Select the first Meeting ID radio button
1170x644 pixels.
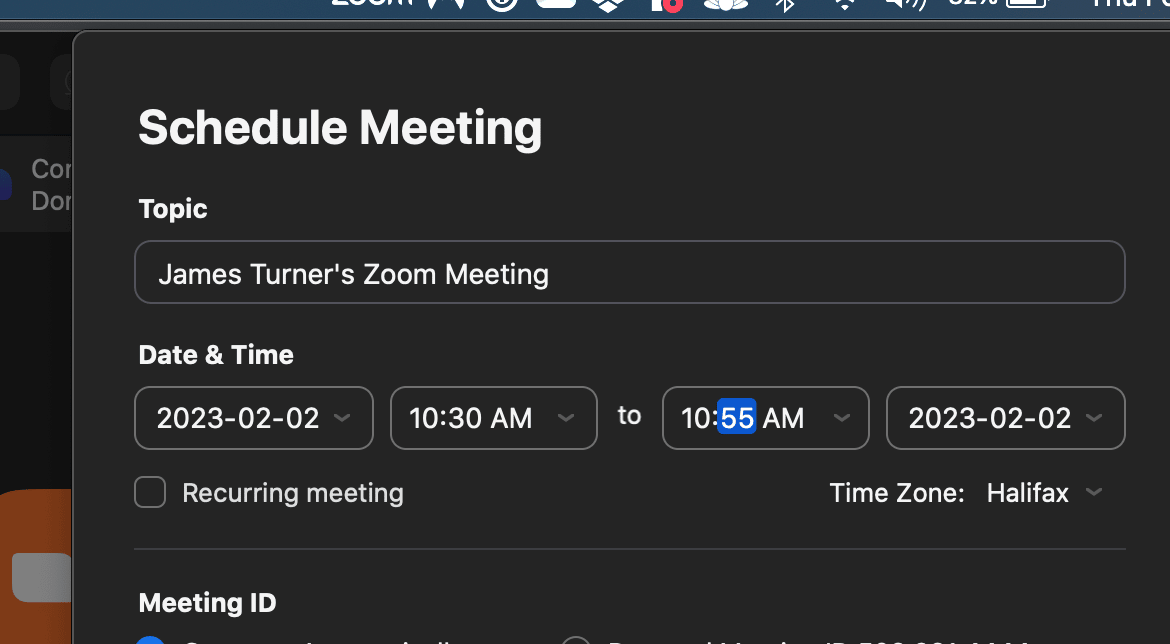149,640
